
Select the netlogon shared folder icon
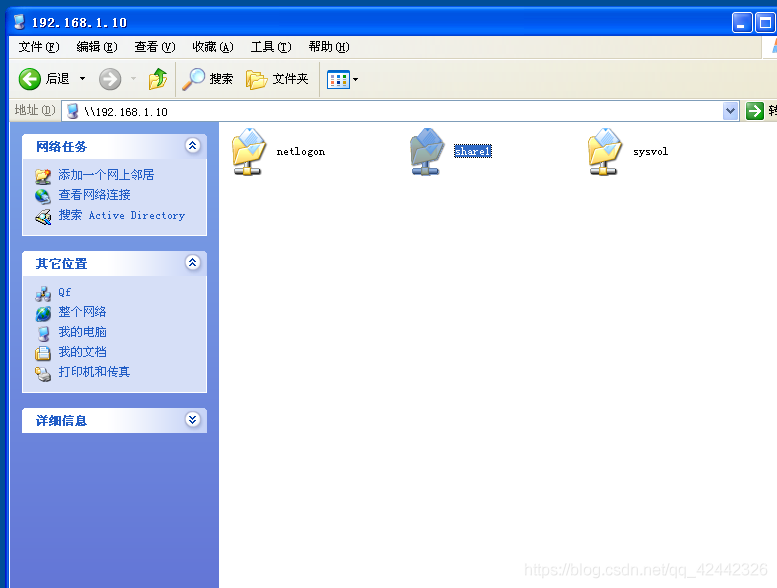[x=249, y=152]
